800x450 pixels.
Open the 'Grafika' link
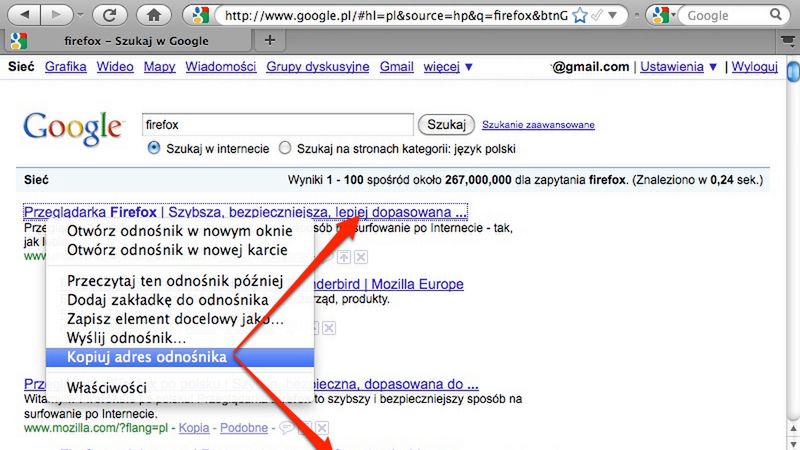pos(66,67)
